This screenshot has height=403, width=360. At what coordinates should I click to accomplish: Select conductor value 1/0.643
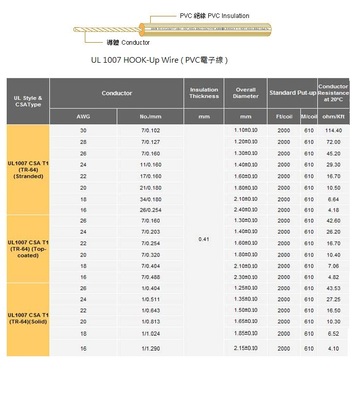(x=151, y=310)
